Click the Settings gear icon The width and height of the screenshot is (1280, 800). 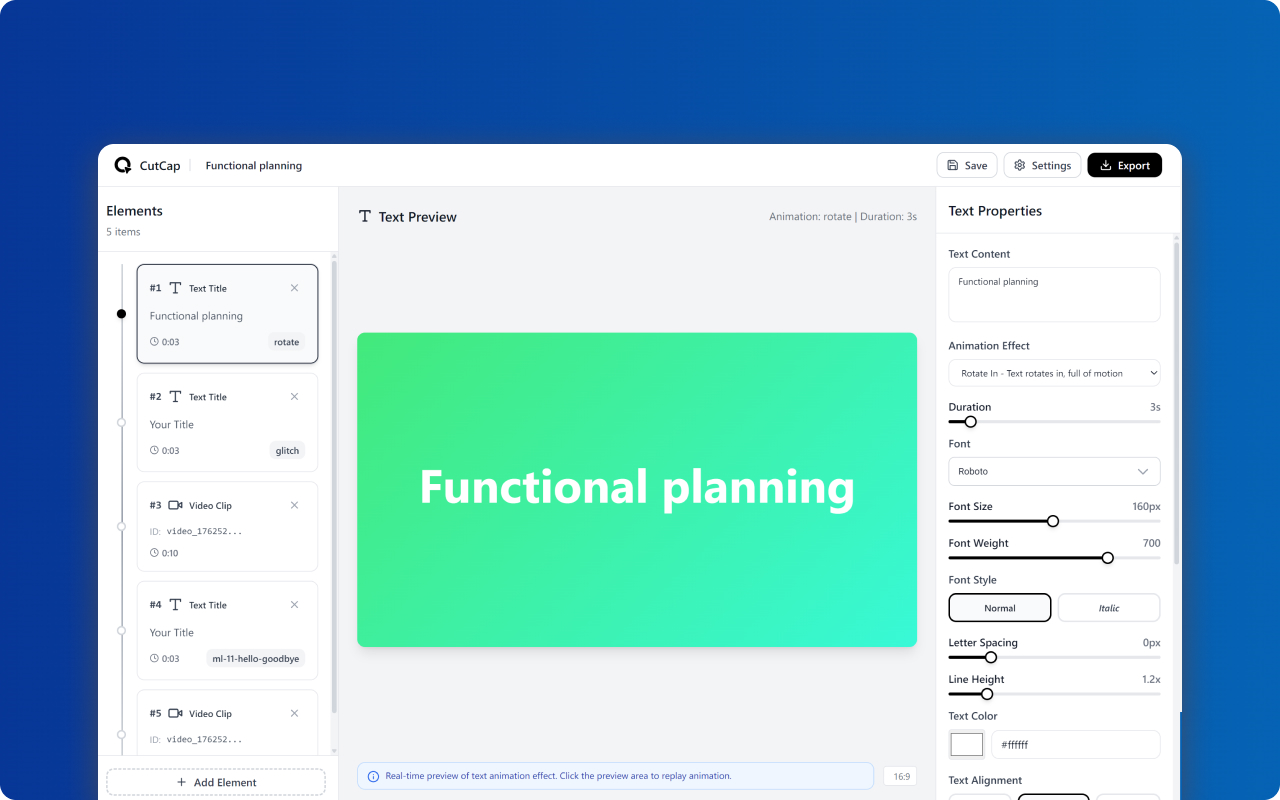(1018, 164)
